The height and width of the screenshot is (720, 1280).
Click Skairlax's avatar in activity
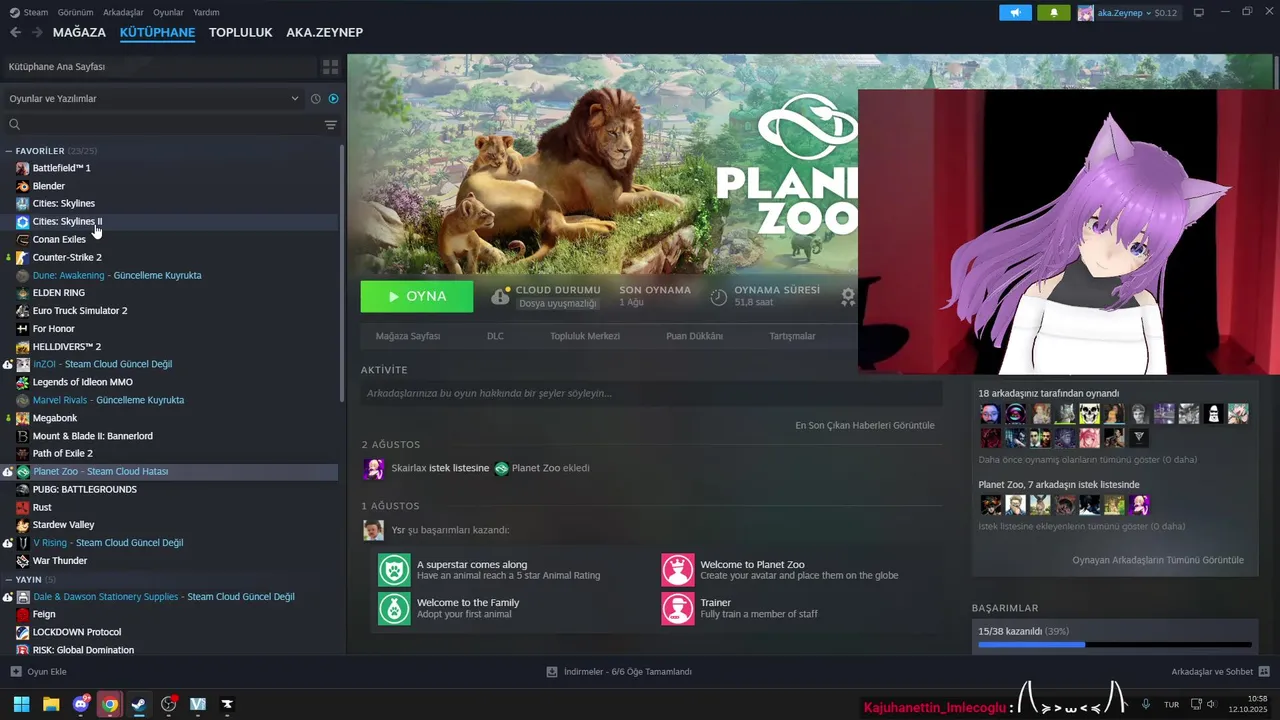[x=374, y=469]
